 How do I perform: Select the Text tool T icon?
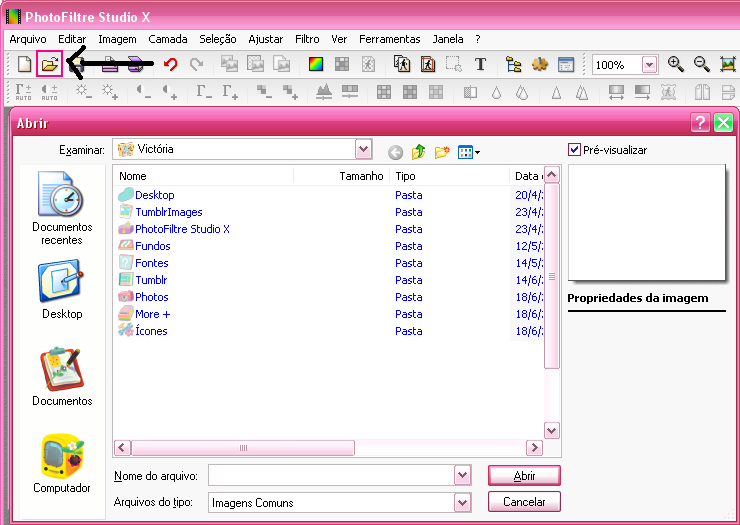coord(480,64)
